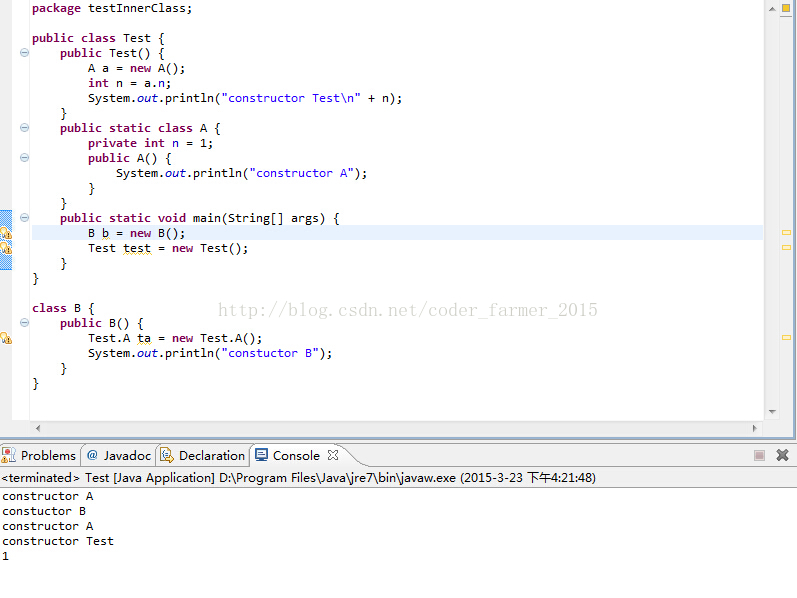Switch to the Javadoc tab
Screen dimensions: 797x598
click(x=119, y=455)
